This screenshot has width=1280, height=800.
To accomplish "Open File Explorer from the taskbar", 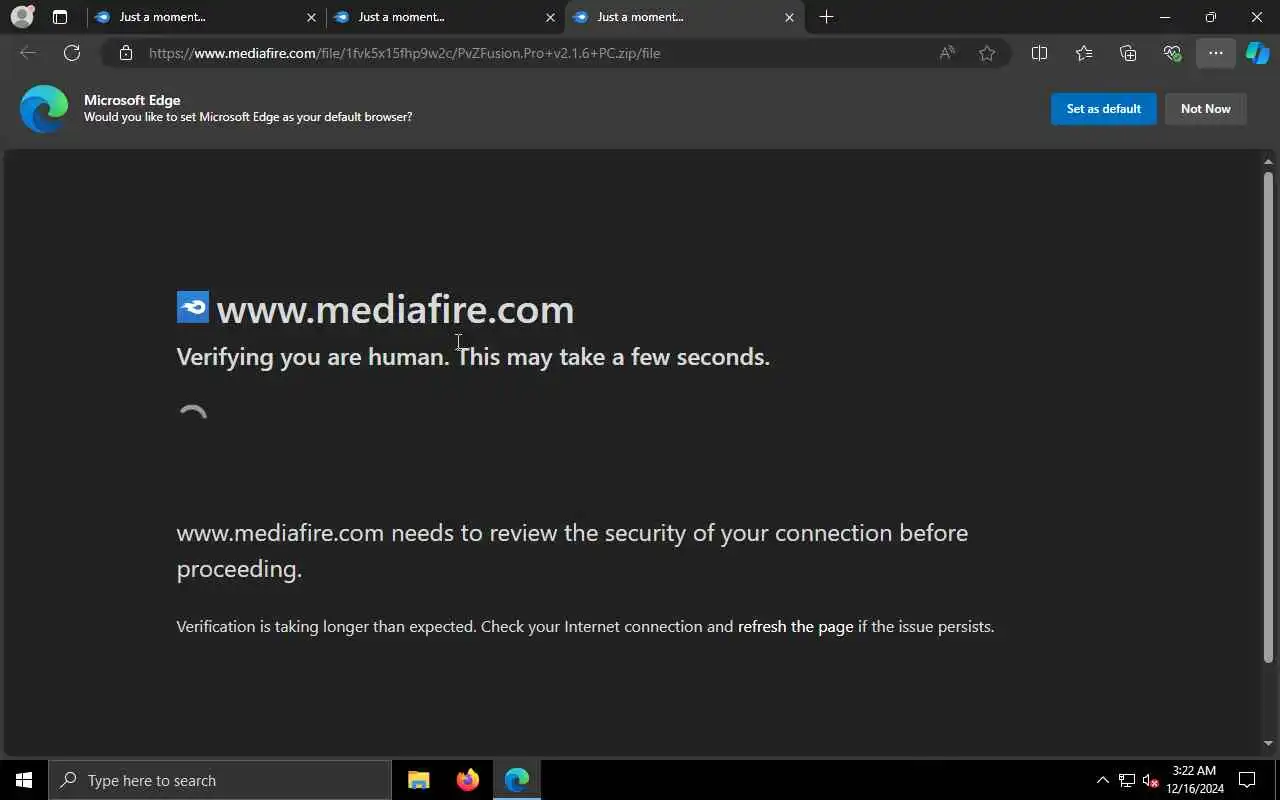I will [419, 780].
